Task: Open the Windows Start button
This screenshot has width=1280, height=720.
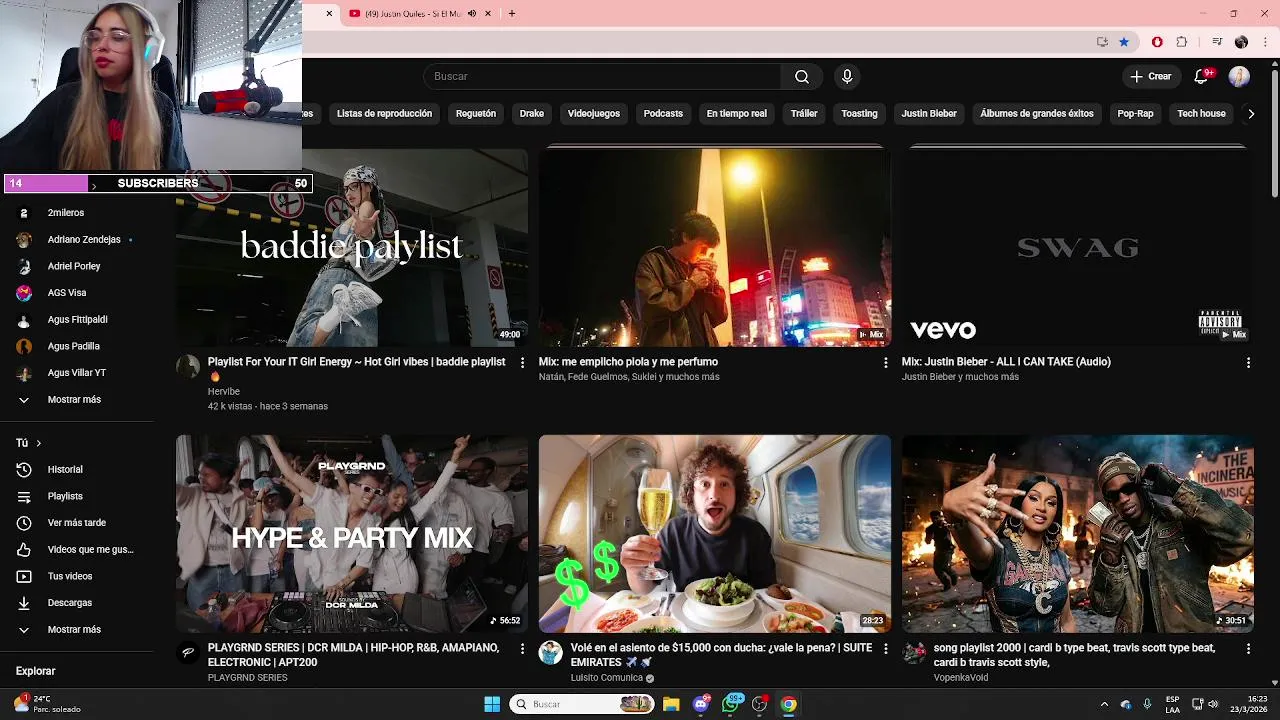Action: coord(492,704)
